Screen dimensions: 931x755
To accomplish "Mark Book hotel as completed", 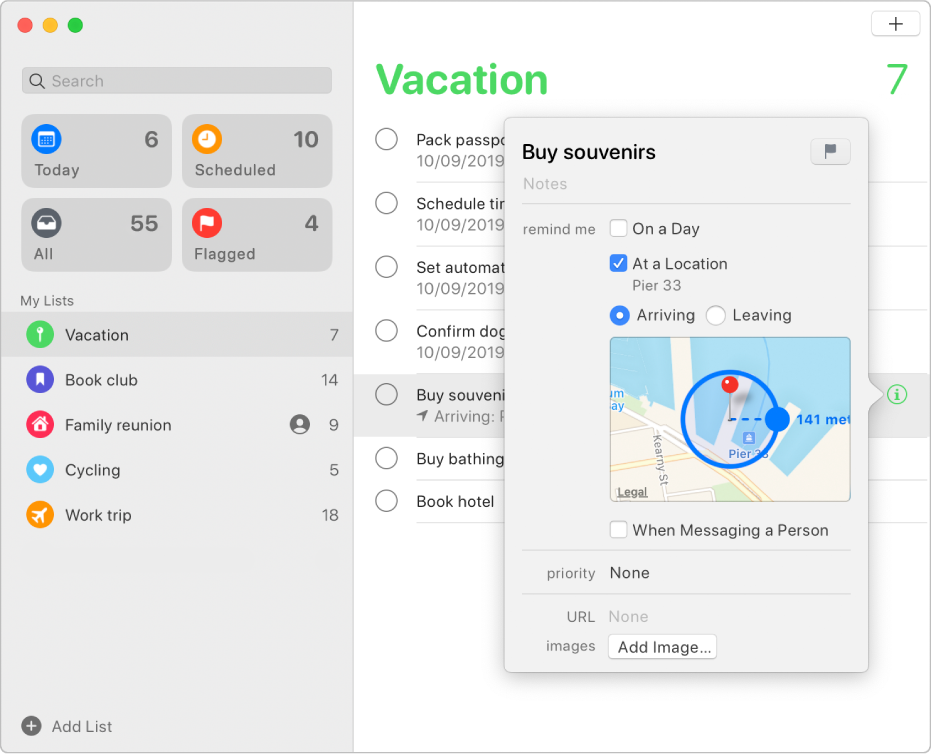I will click(386, 501).
